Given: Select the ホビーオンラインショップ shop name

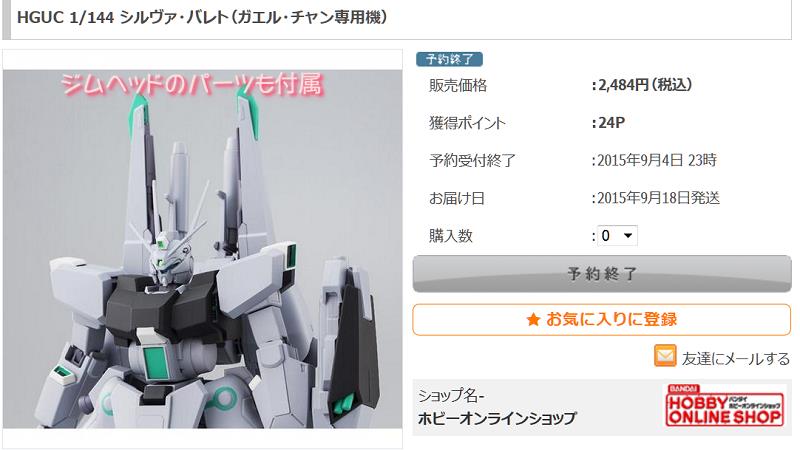Looking at the screenshot, I should [497, 418].
